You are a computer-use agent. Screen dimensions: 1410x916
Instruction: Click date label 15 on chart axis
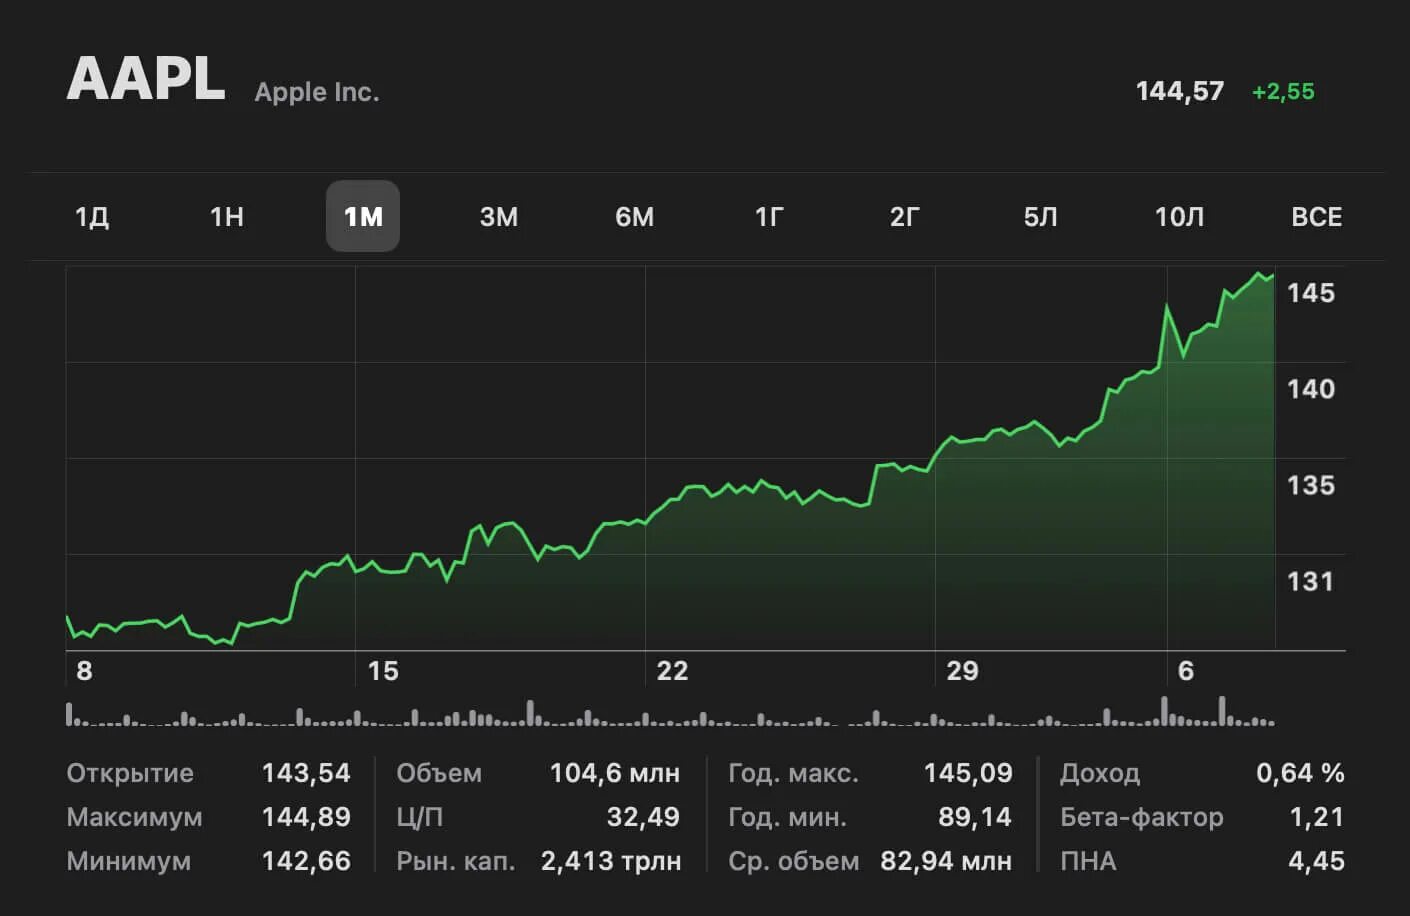383,671
